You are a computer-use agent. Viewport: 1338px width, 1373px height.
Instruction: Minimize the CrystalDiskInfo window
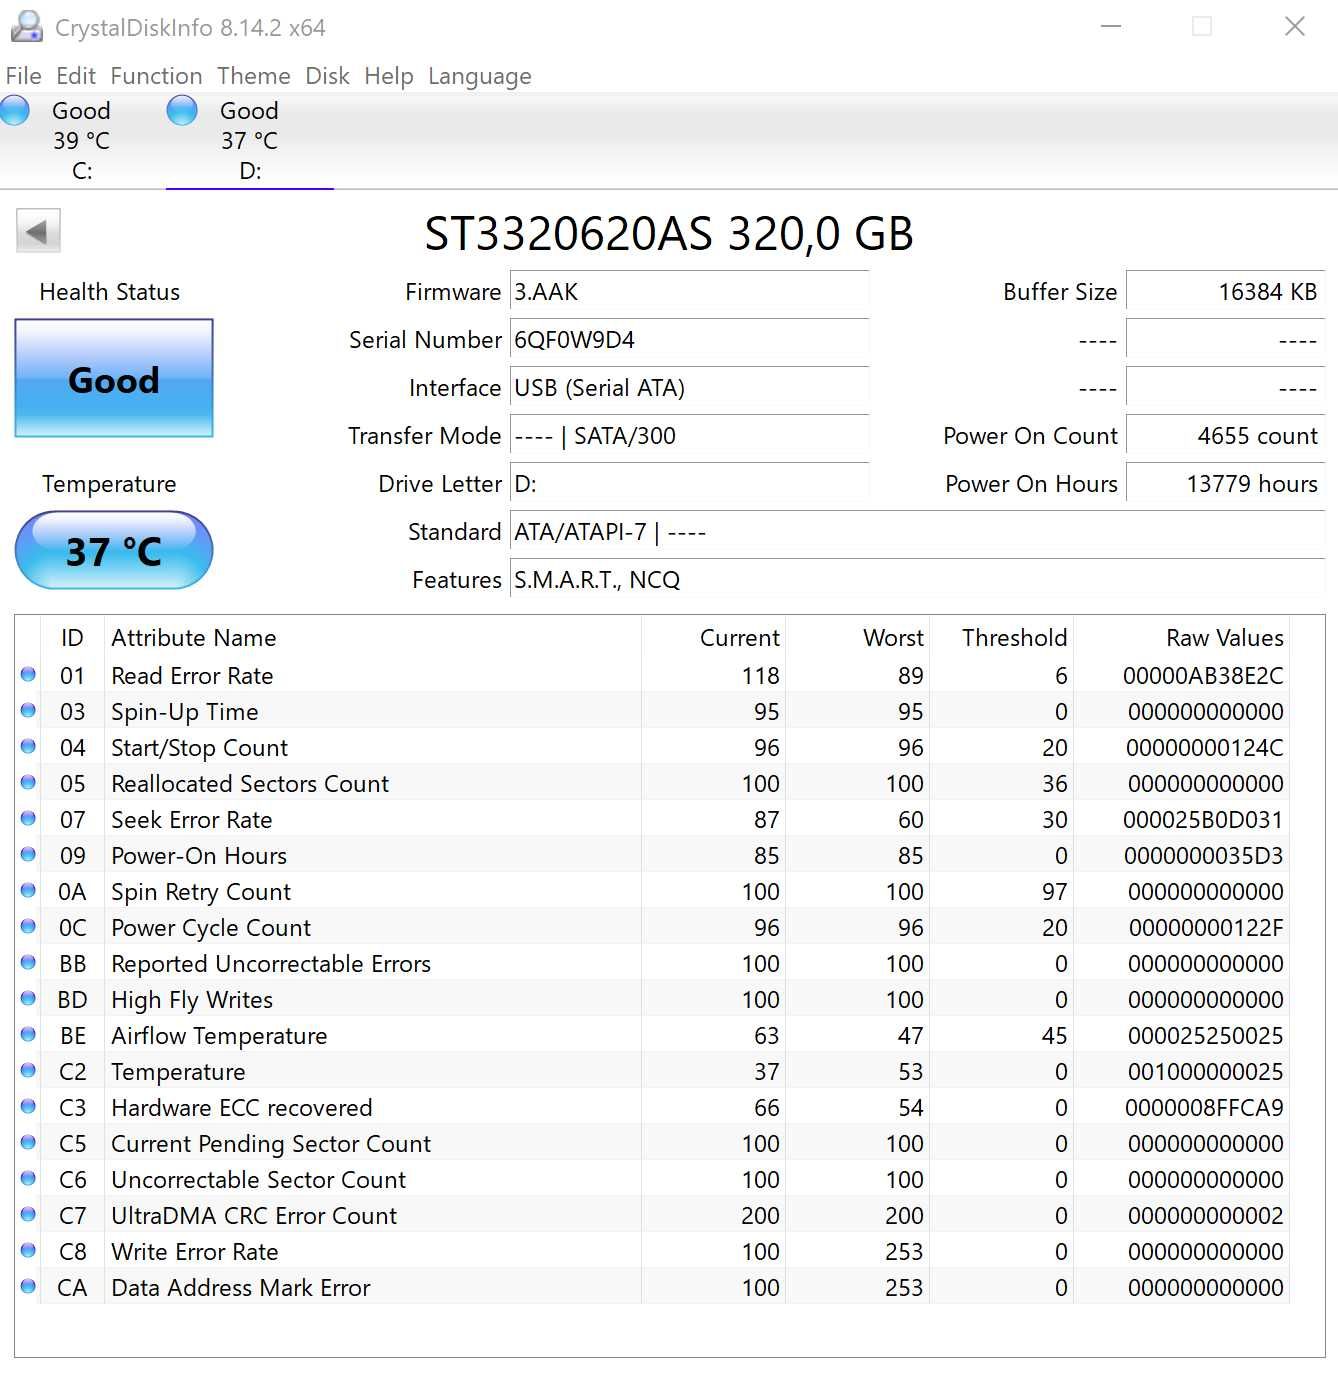[1110, 27]
